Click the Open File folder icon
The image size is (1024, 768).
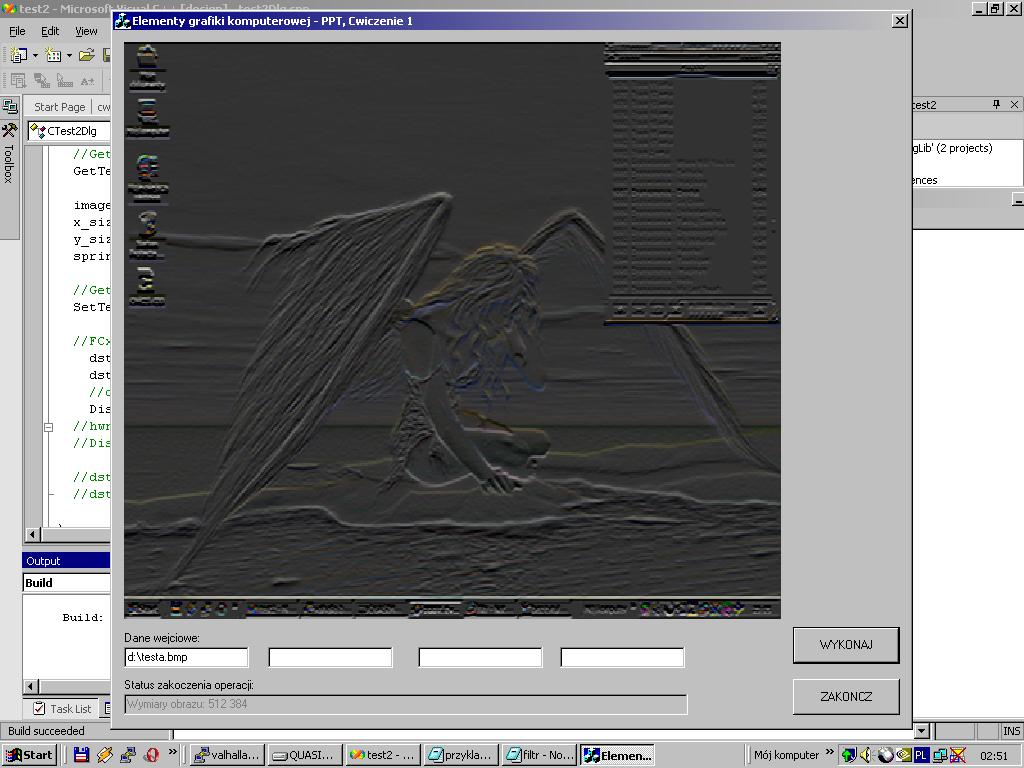[87, 56]
